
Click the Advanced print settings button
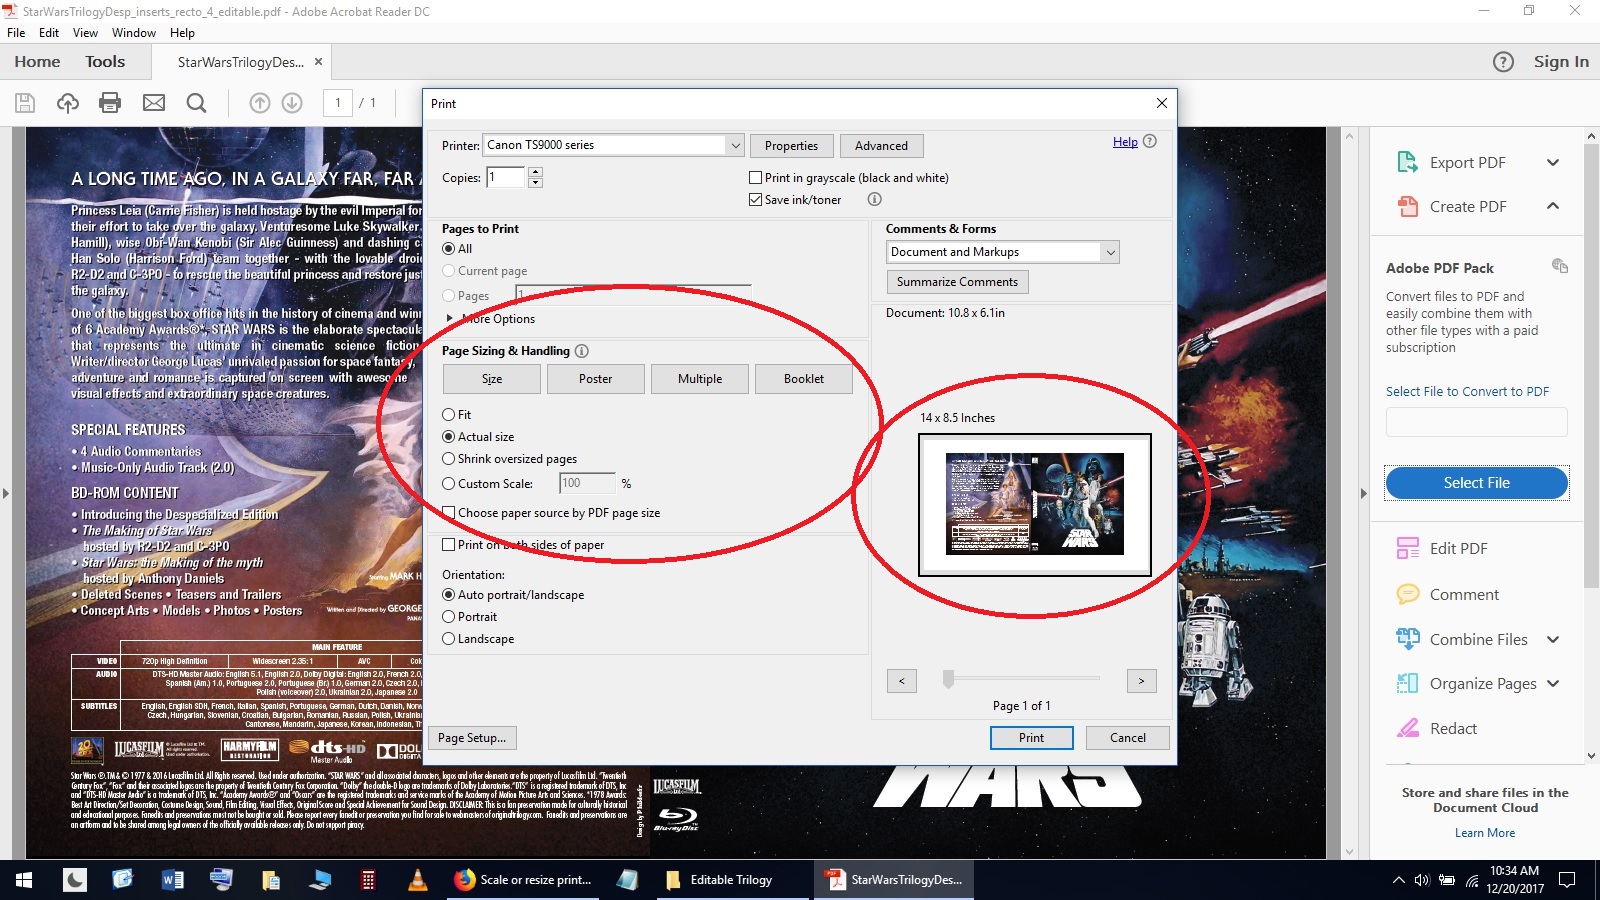(x=881, y=146)
